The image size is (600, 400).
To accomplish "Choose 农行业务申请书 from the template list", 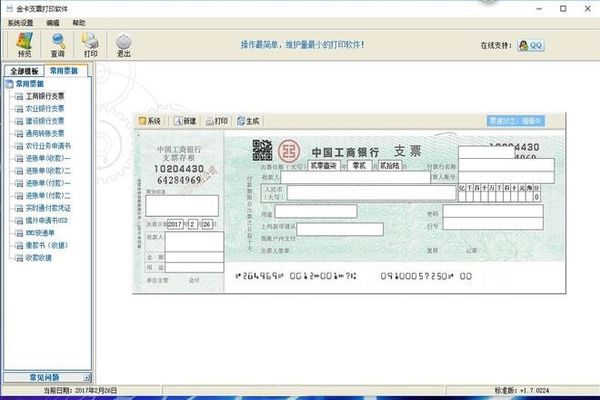I will [x=48, y=146].
